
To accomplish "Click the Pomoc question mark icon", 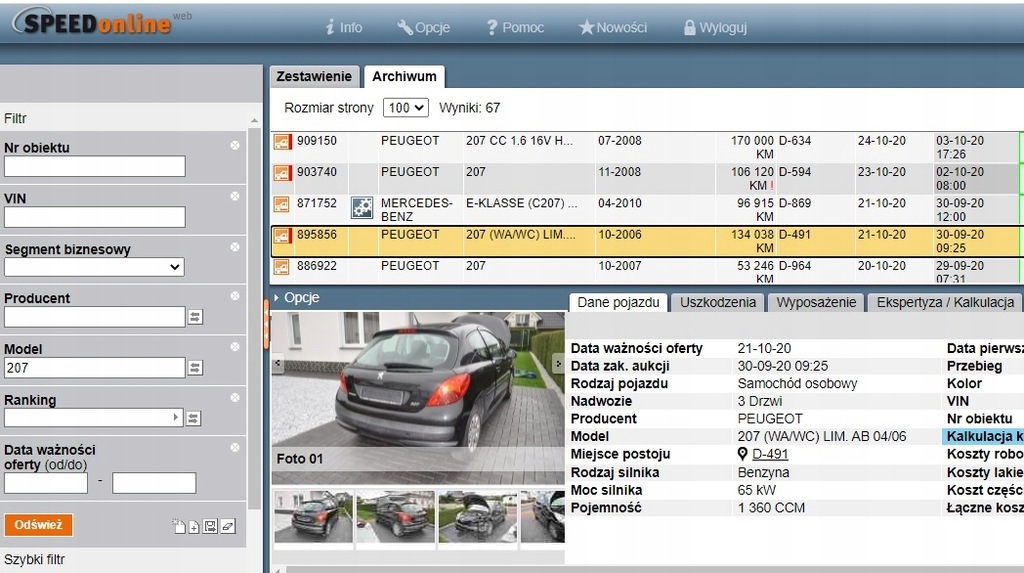I will coord(492,28).
